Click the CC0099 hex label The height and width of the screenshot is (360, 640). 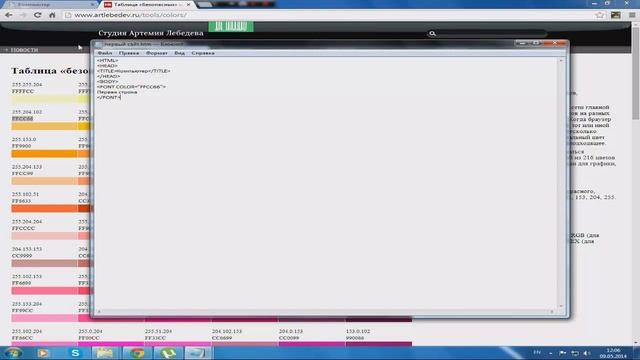[x=289, y=338]
